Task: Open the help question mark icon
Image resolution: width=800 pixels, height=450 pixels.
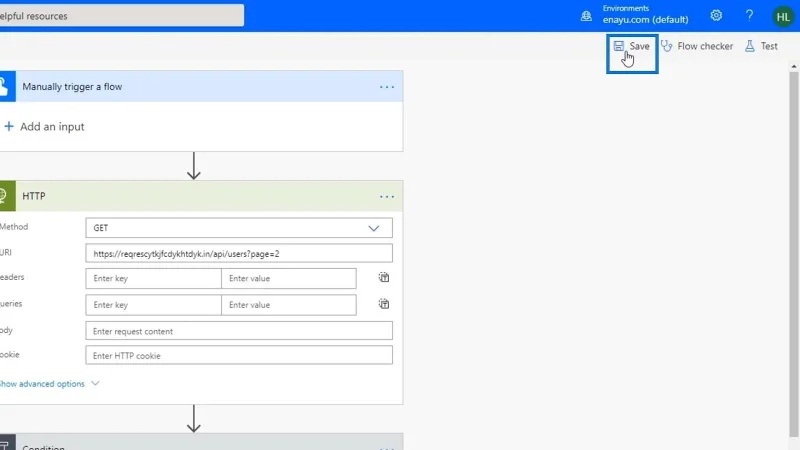Action: point(749,16)
